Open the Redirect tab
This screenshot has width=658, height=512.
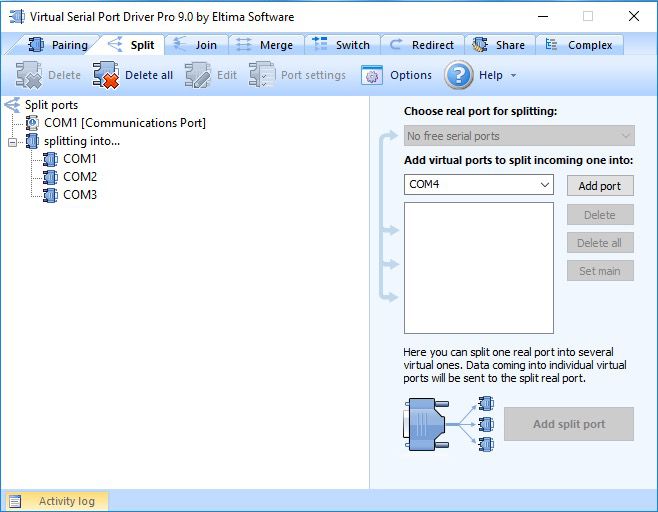point(422,45)
